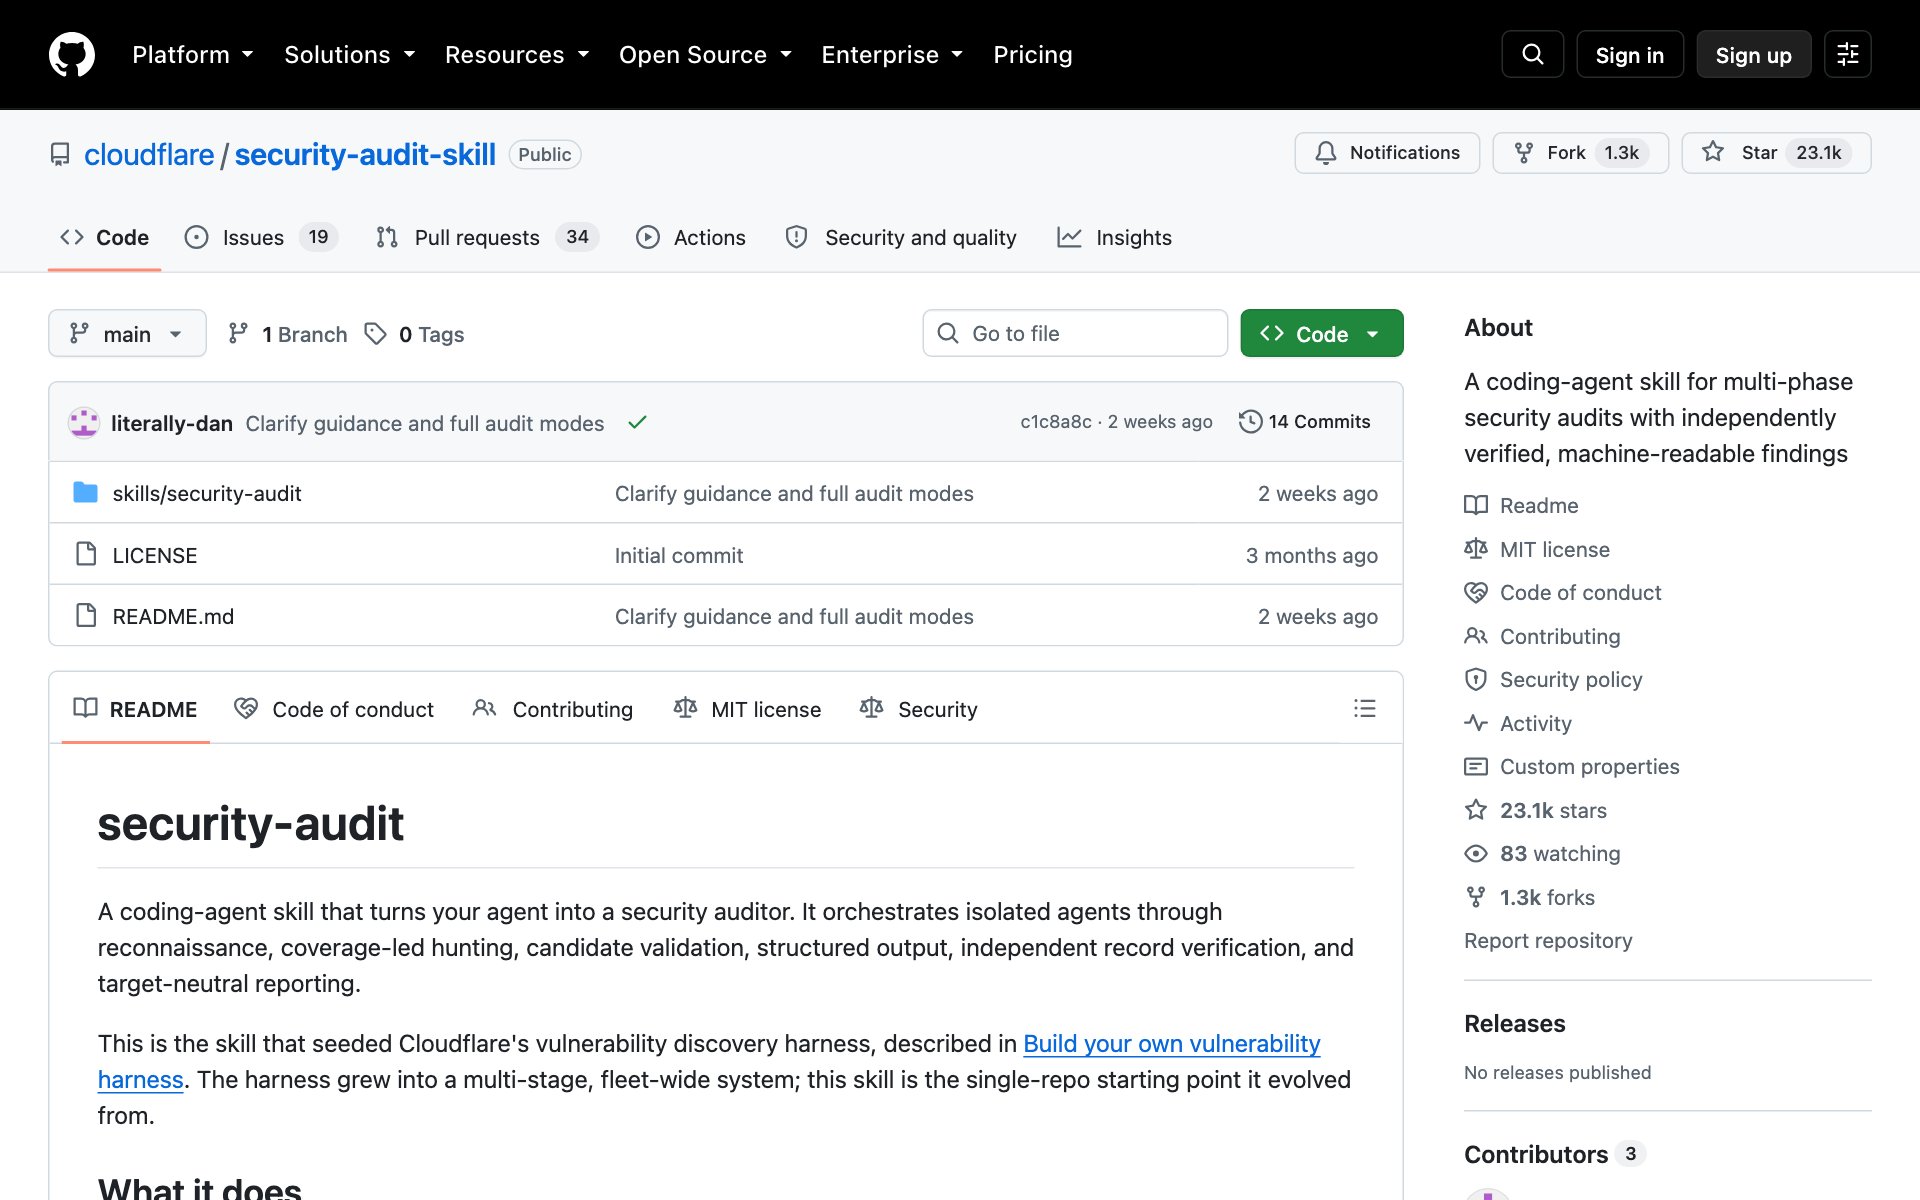Follow the Build your own vulnerability link
This screenshot has width=1920, height=1200.
pyautogui.click(x=1172, y=1043)
